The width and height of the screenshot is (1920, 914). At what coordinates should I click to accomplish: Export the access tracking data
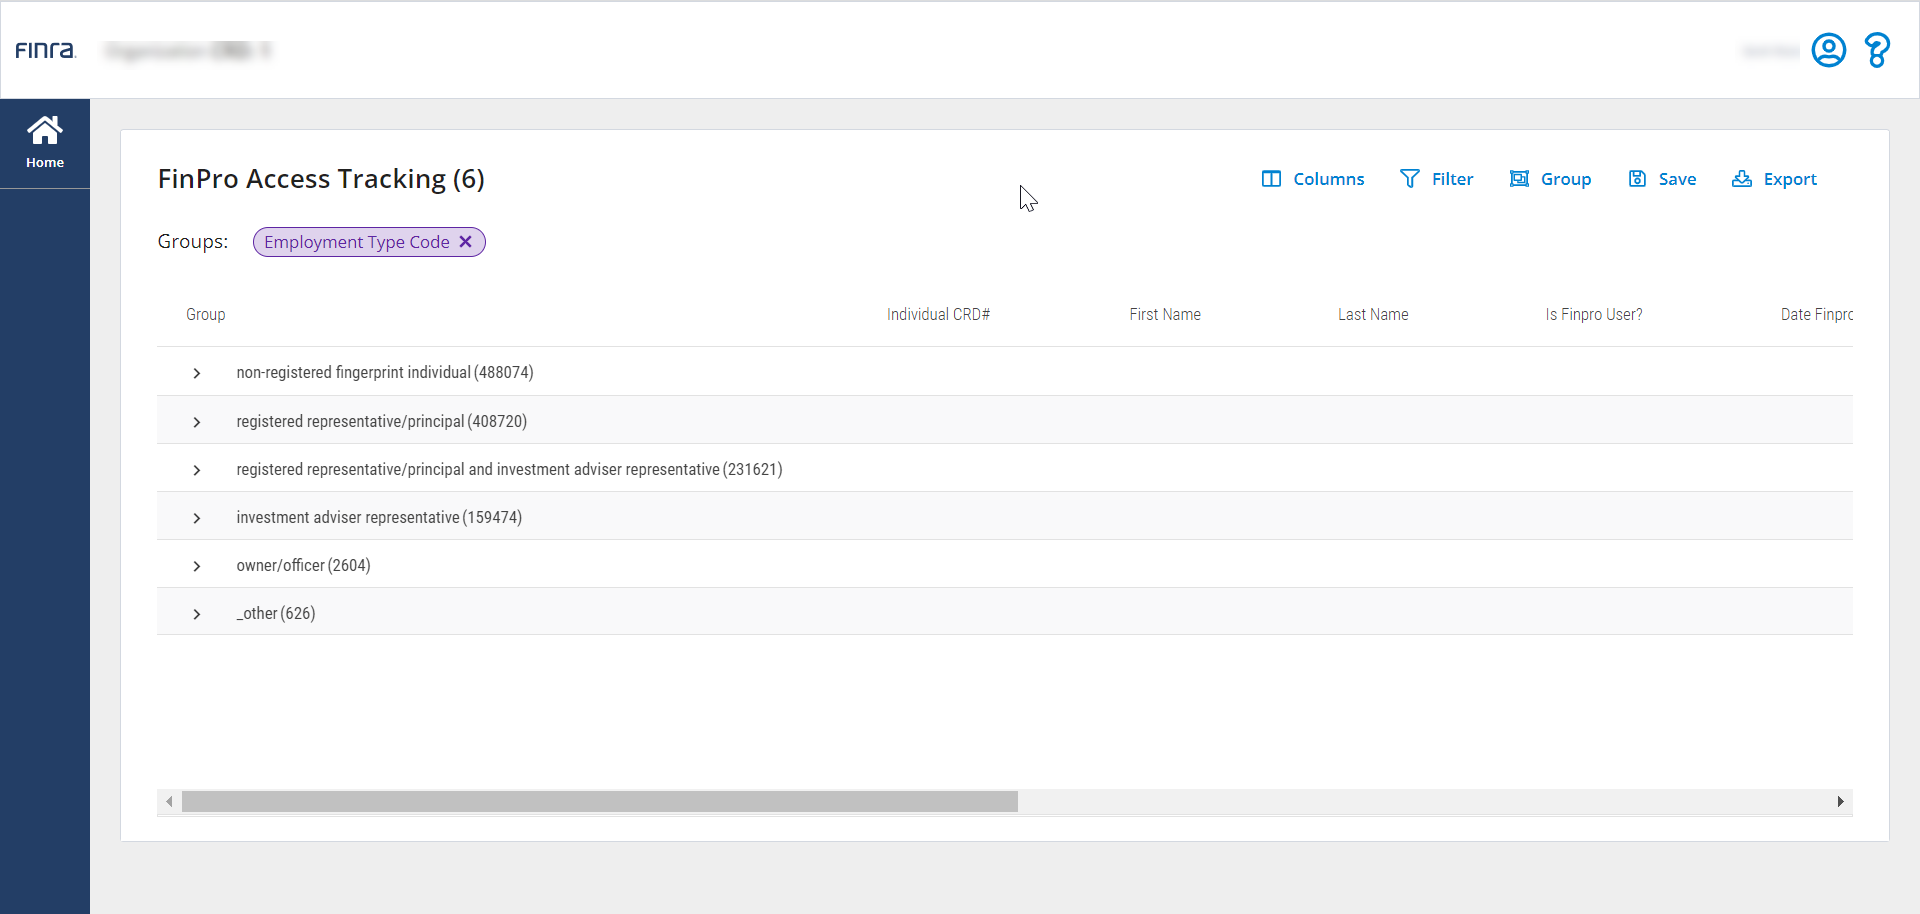pyautogui.click(x=1774, y=179)
